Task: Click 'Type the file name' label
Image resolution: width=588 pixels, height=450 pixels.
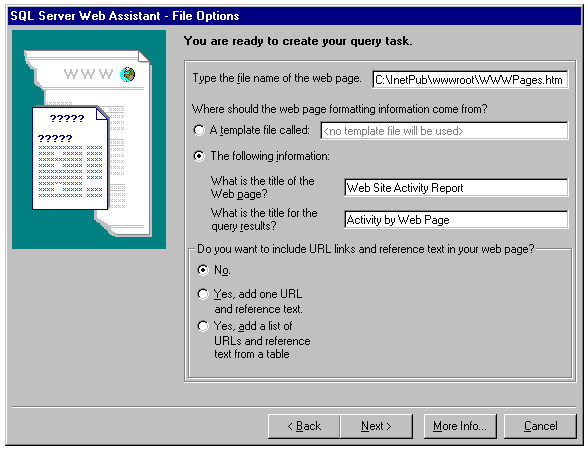Action: (x=277, y=78)
